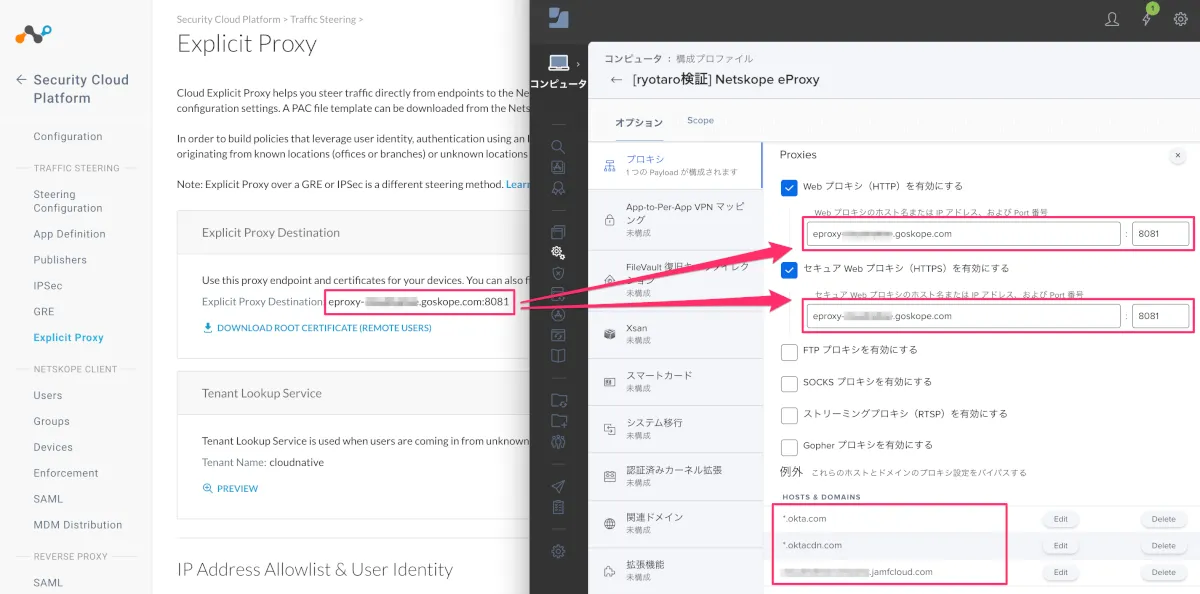
Task: Open GRE in Netskope sidebar
Action: tap(44, 312)
